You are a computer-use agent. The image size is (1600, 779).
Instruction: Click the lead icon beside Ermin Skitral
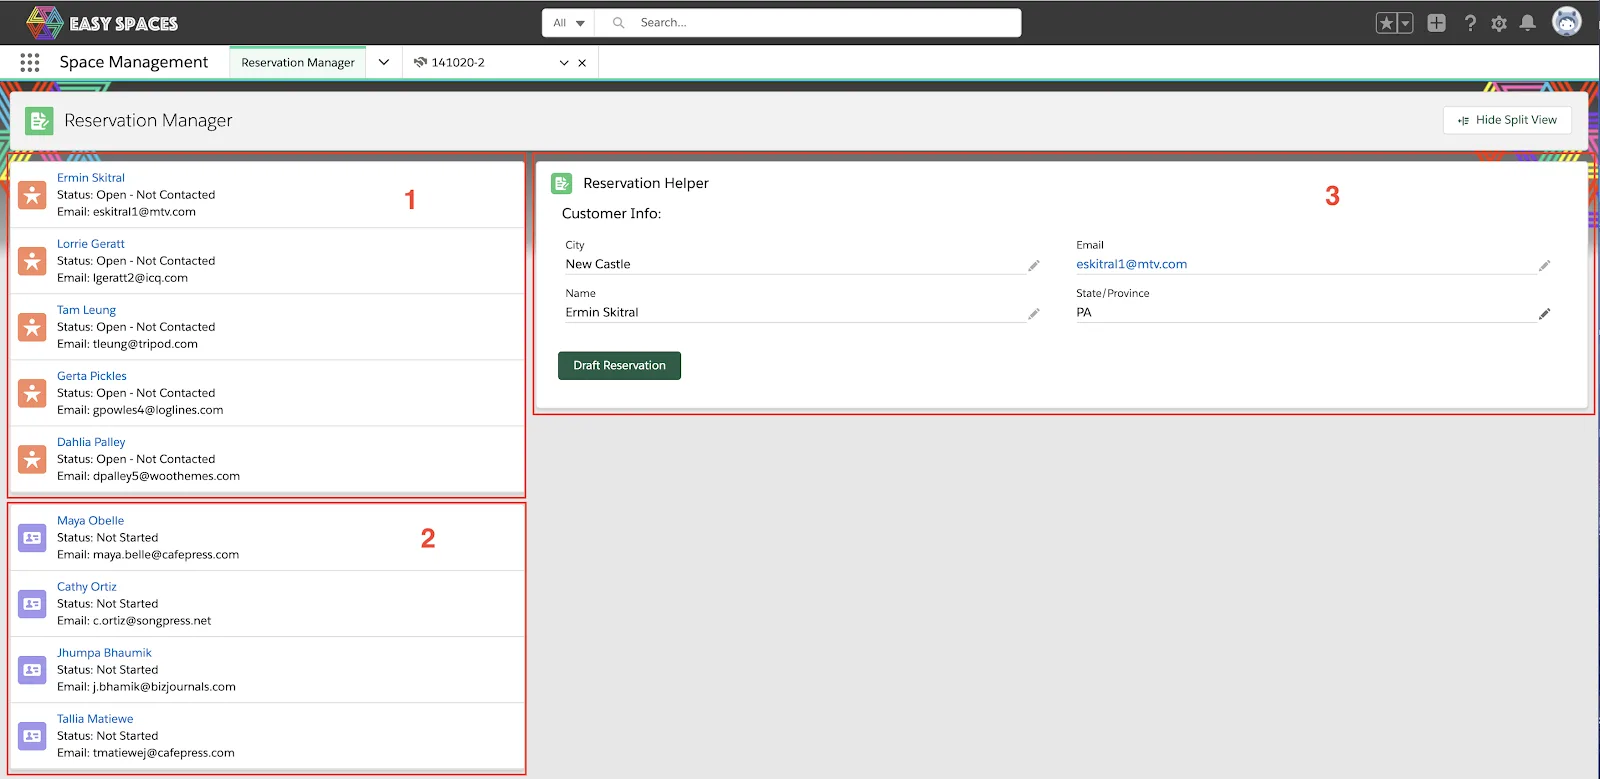coord(32,195)
